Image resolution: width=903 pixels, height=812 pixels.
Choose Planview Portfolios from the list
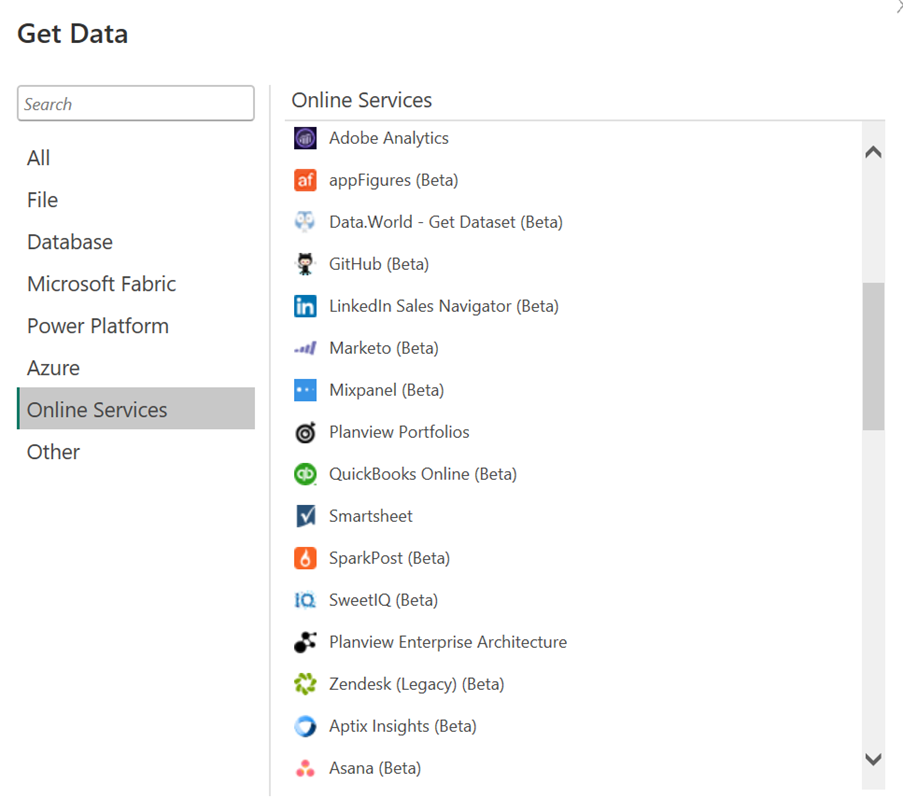[399, 432]
